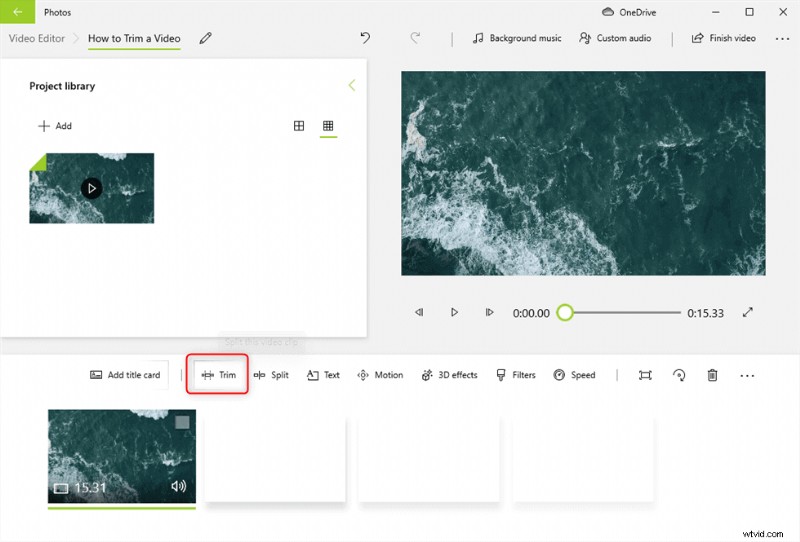
Task: Select the Trim tool
Action: 218,375
